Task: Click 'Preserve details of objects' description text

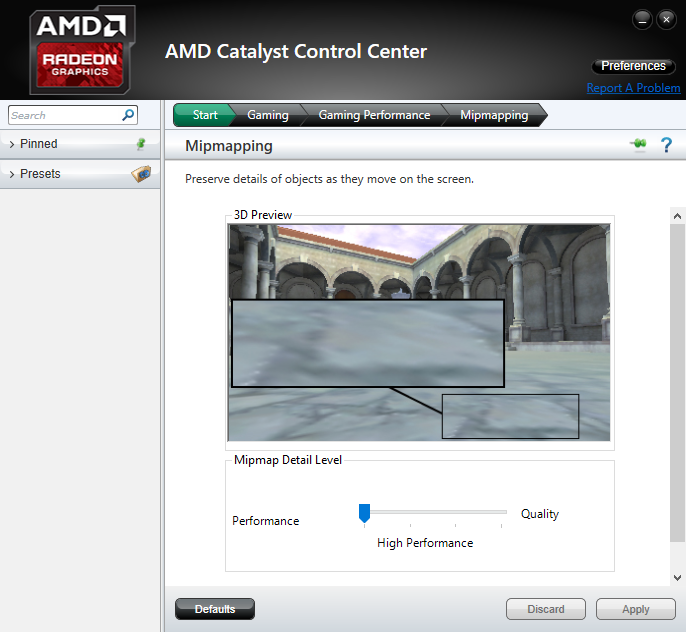Action: [x=329, y=179]
